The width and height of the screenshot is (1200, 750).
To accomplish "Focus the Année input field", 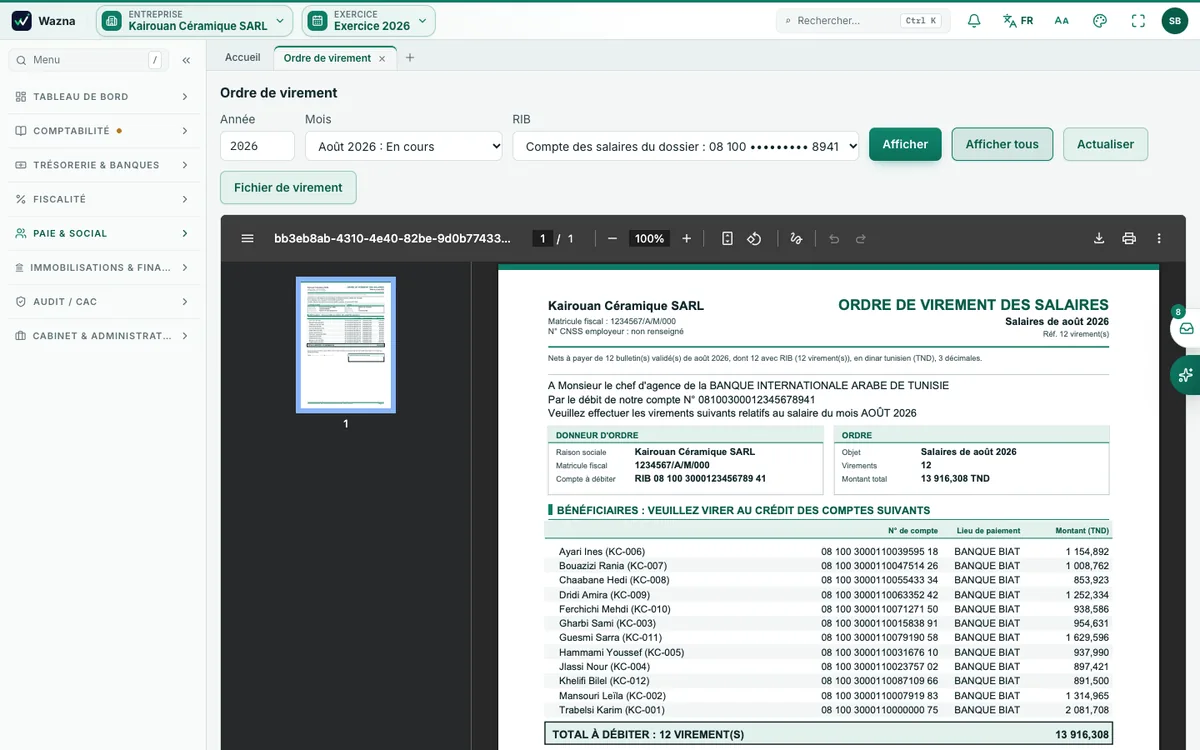I will 257,146.
